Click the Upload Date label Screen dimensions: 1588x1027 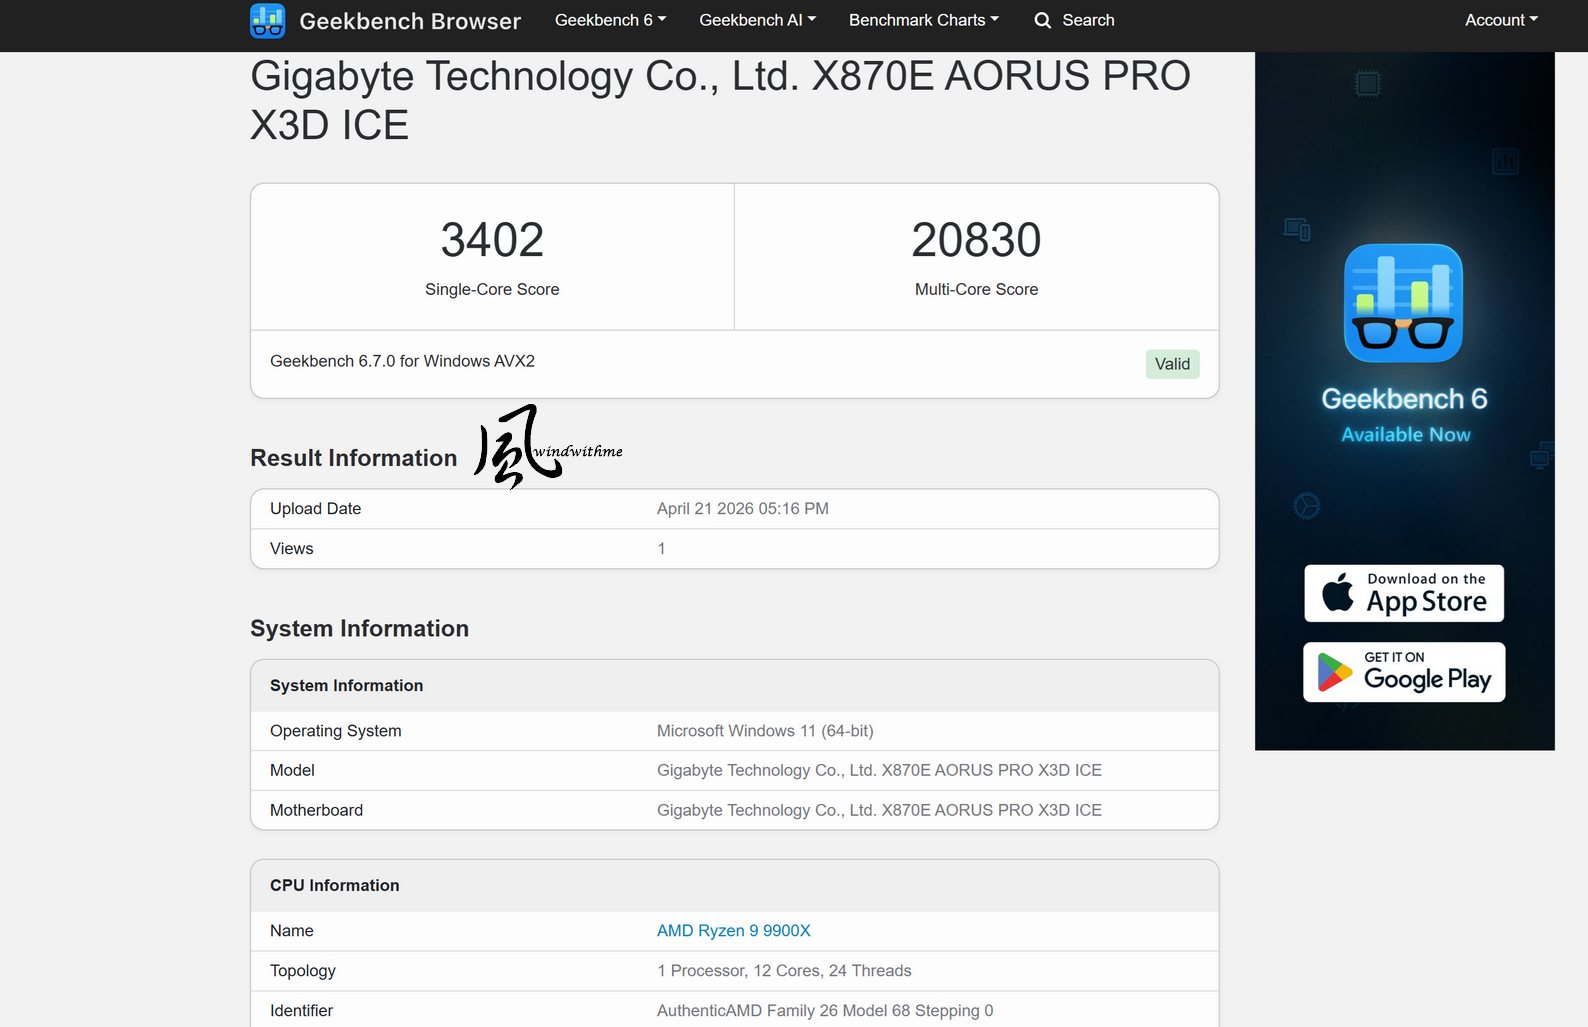[x=315, y=509]
